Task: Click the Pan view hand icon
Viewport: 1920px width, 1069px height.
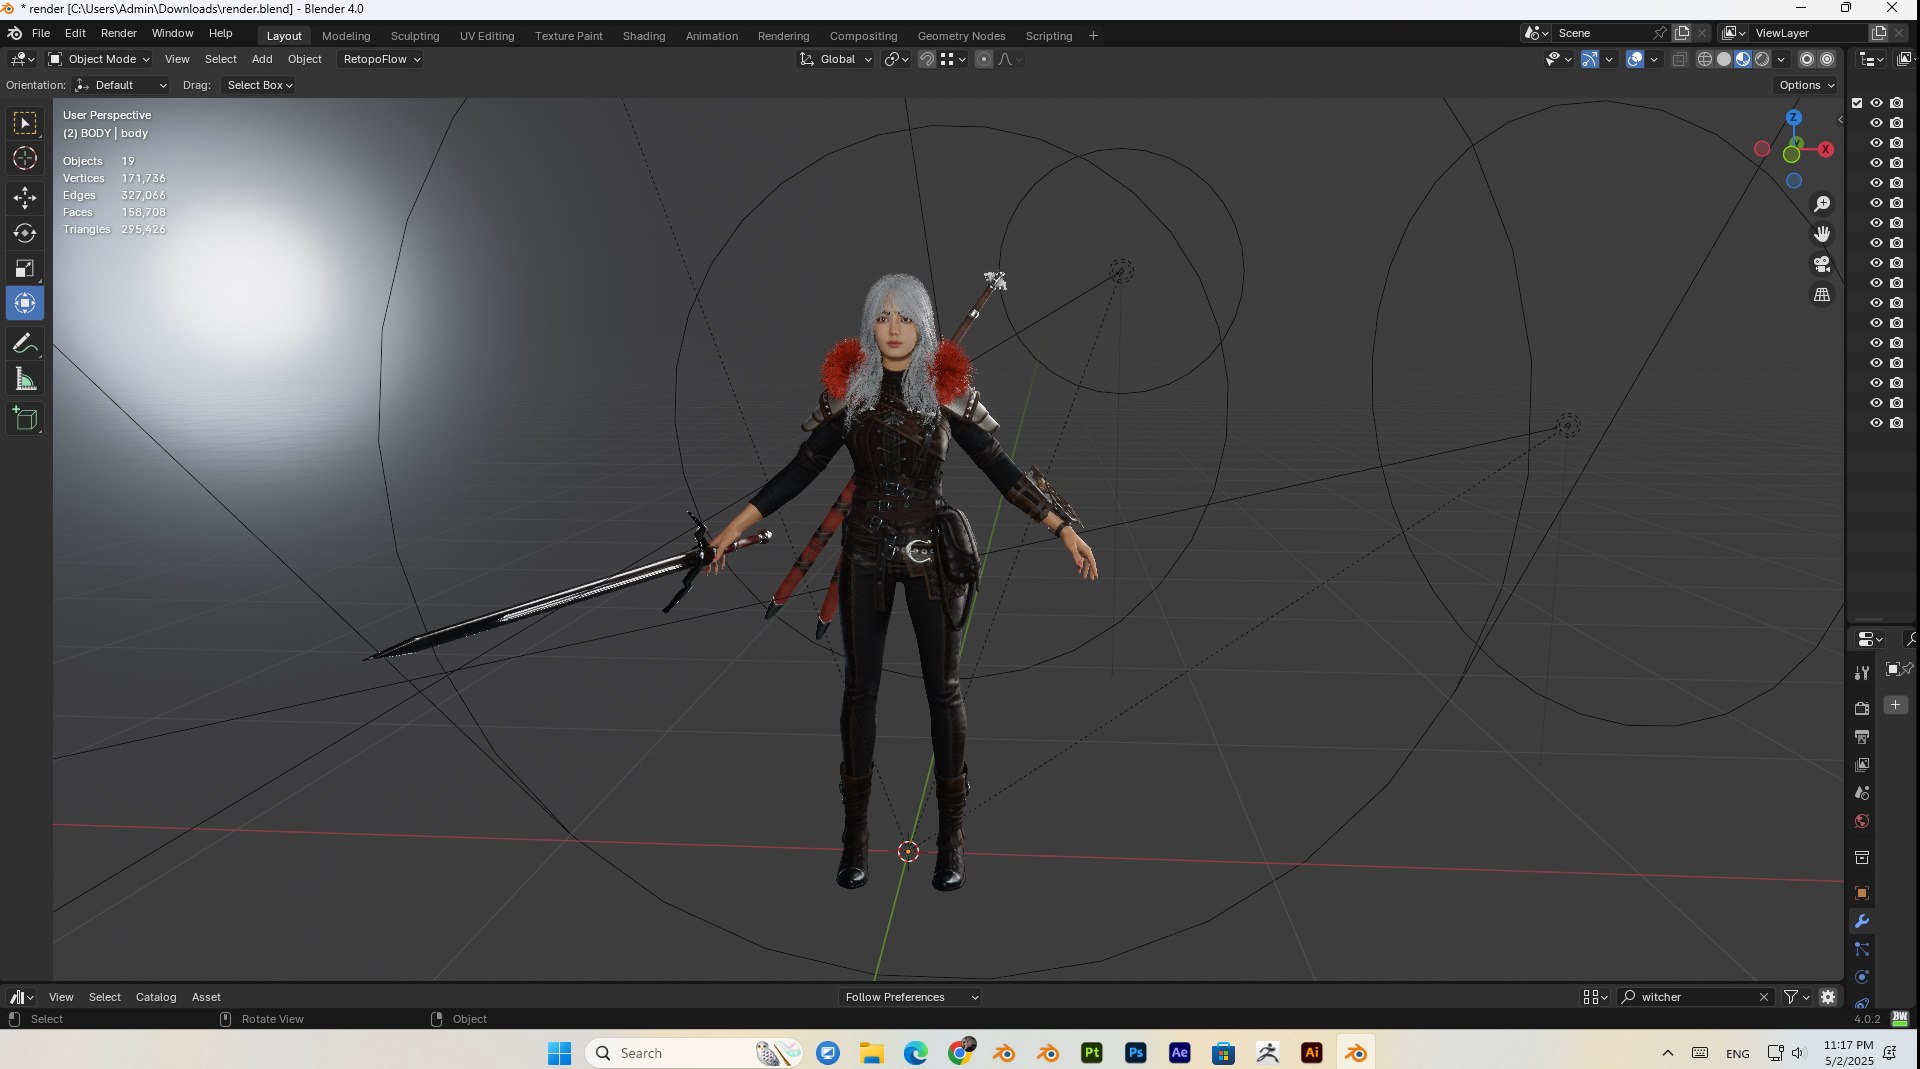Action: click(1822, 234)
